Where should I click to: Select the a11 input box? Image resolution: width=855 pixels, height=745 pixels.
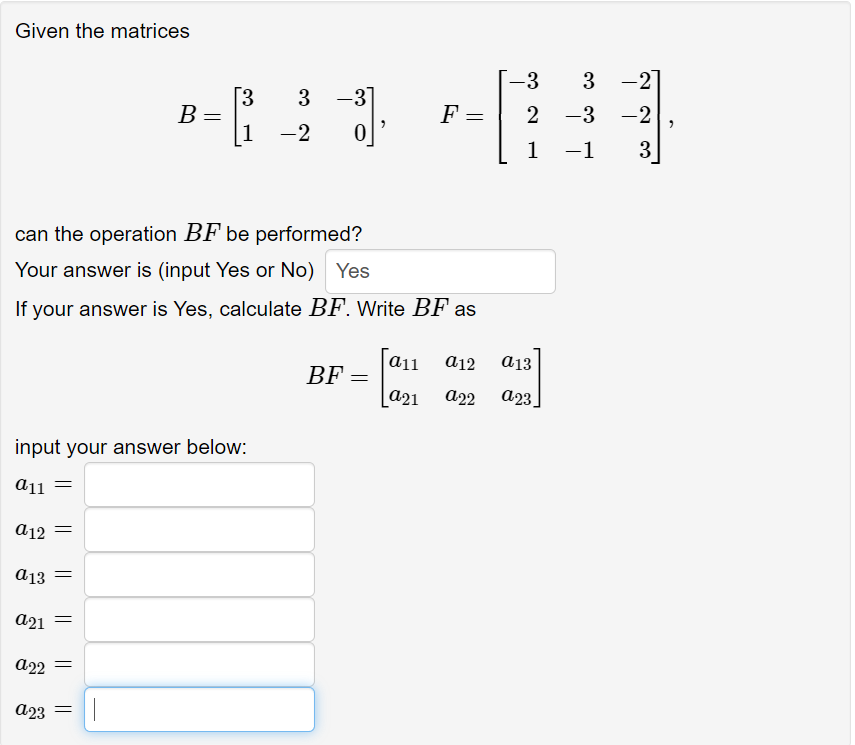[x=199, y=484]
